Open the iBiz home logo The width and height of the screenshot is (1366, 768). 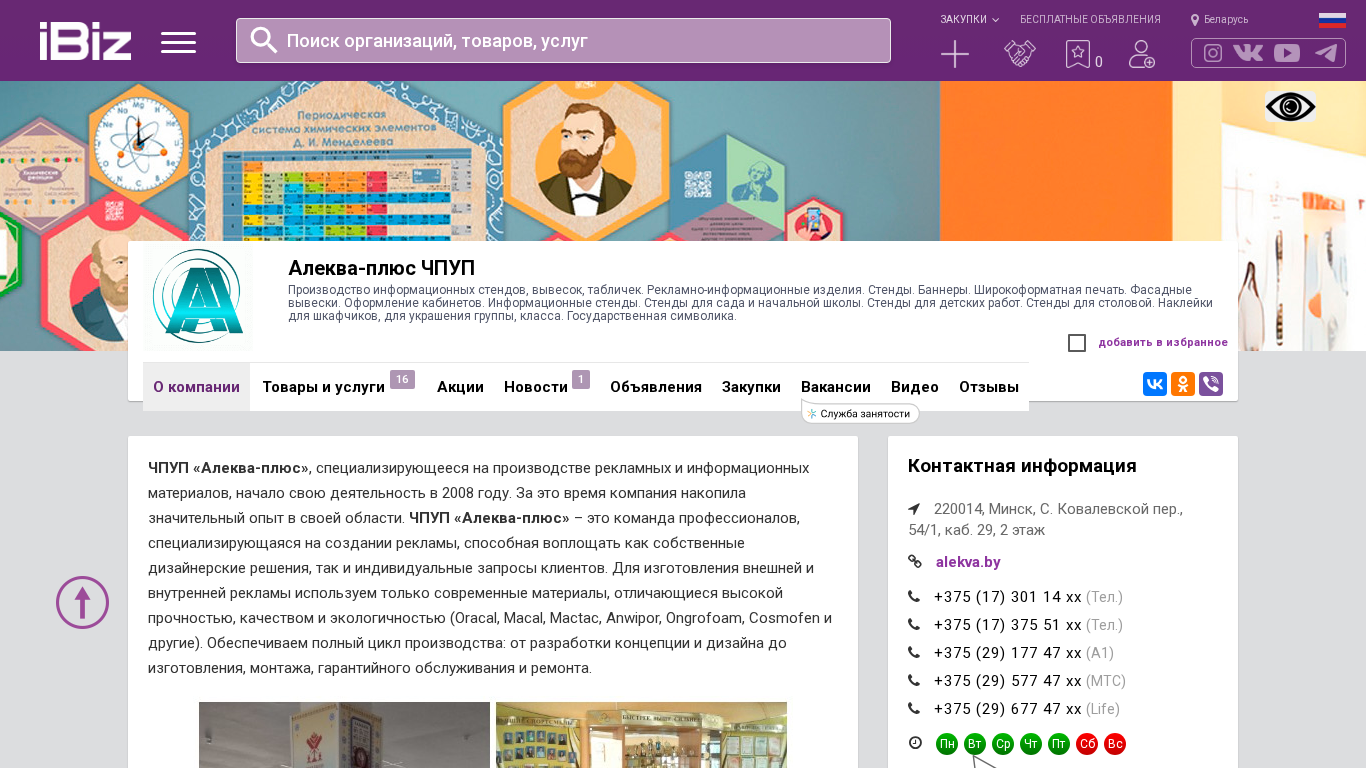coord(85,41)
